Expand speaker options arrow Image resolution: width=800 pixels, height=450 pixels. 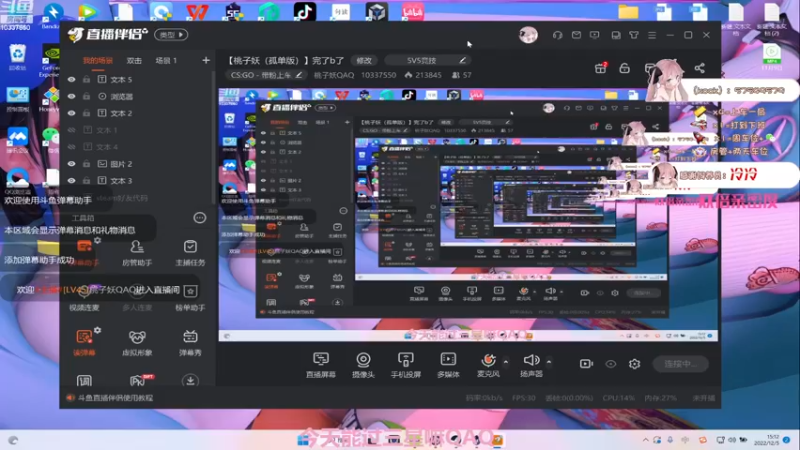point(549,362)
